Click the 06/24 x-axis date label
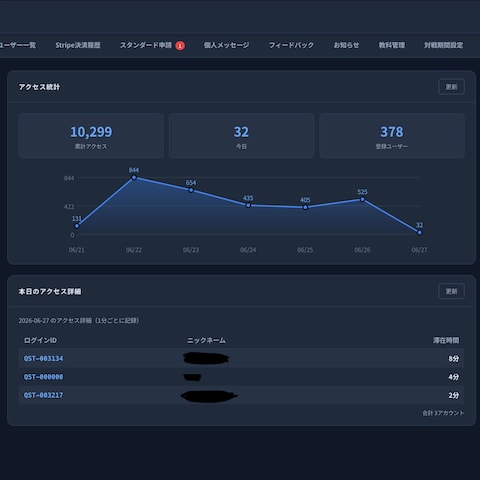 click(248, 250)
